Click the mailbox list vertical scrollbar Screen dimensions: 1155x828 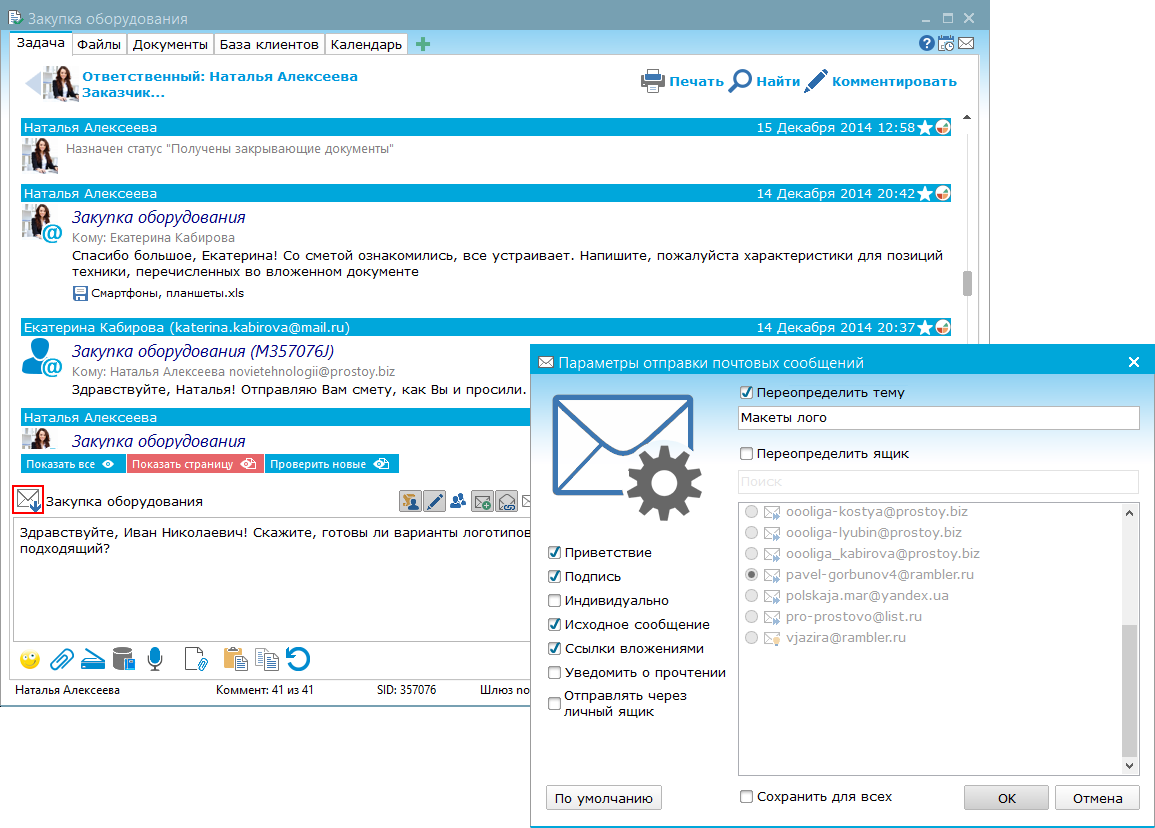(1130, 690)
